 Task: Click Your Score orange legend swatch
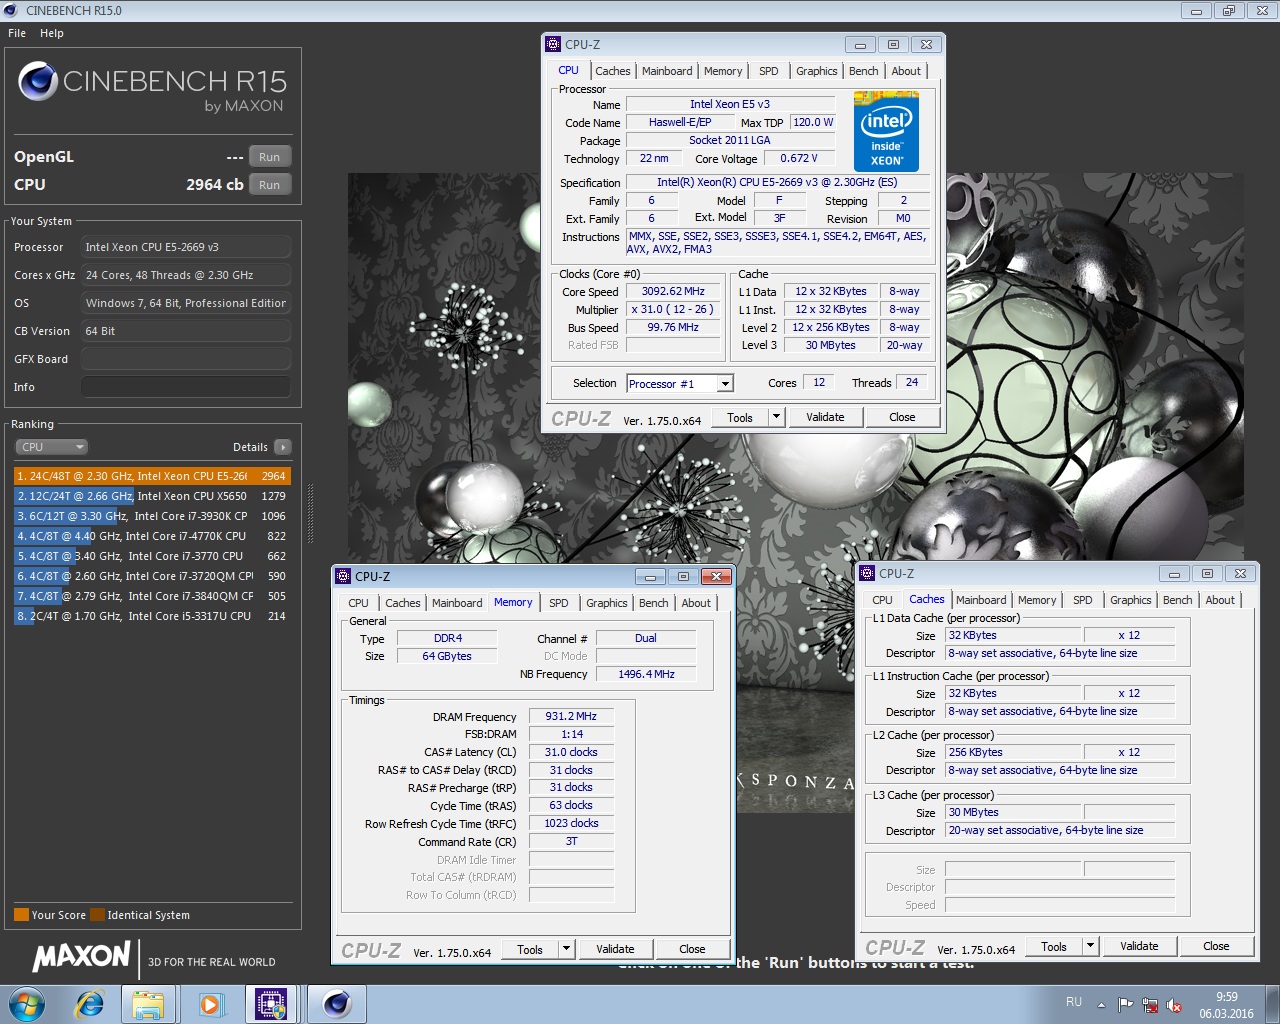click(21, 914)
